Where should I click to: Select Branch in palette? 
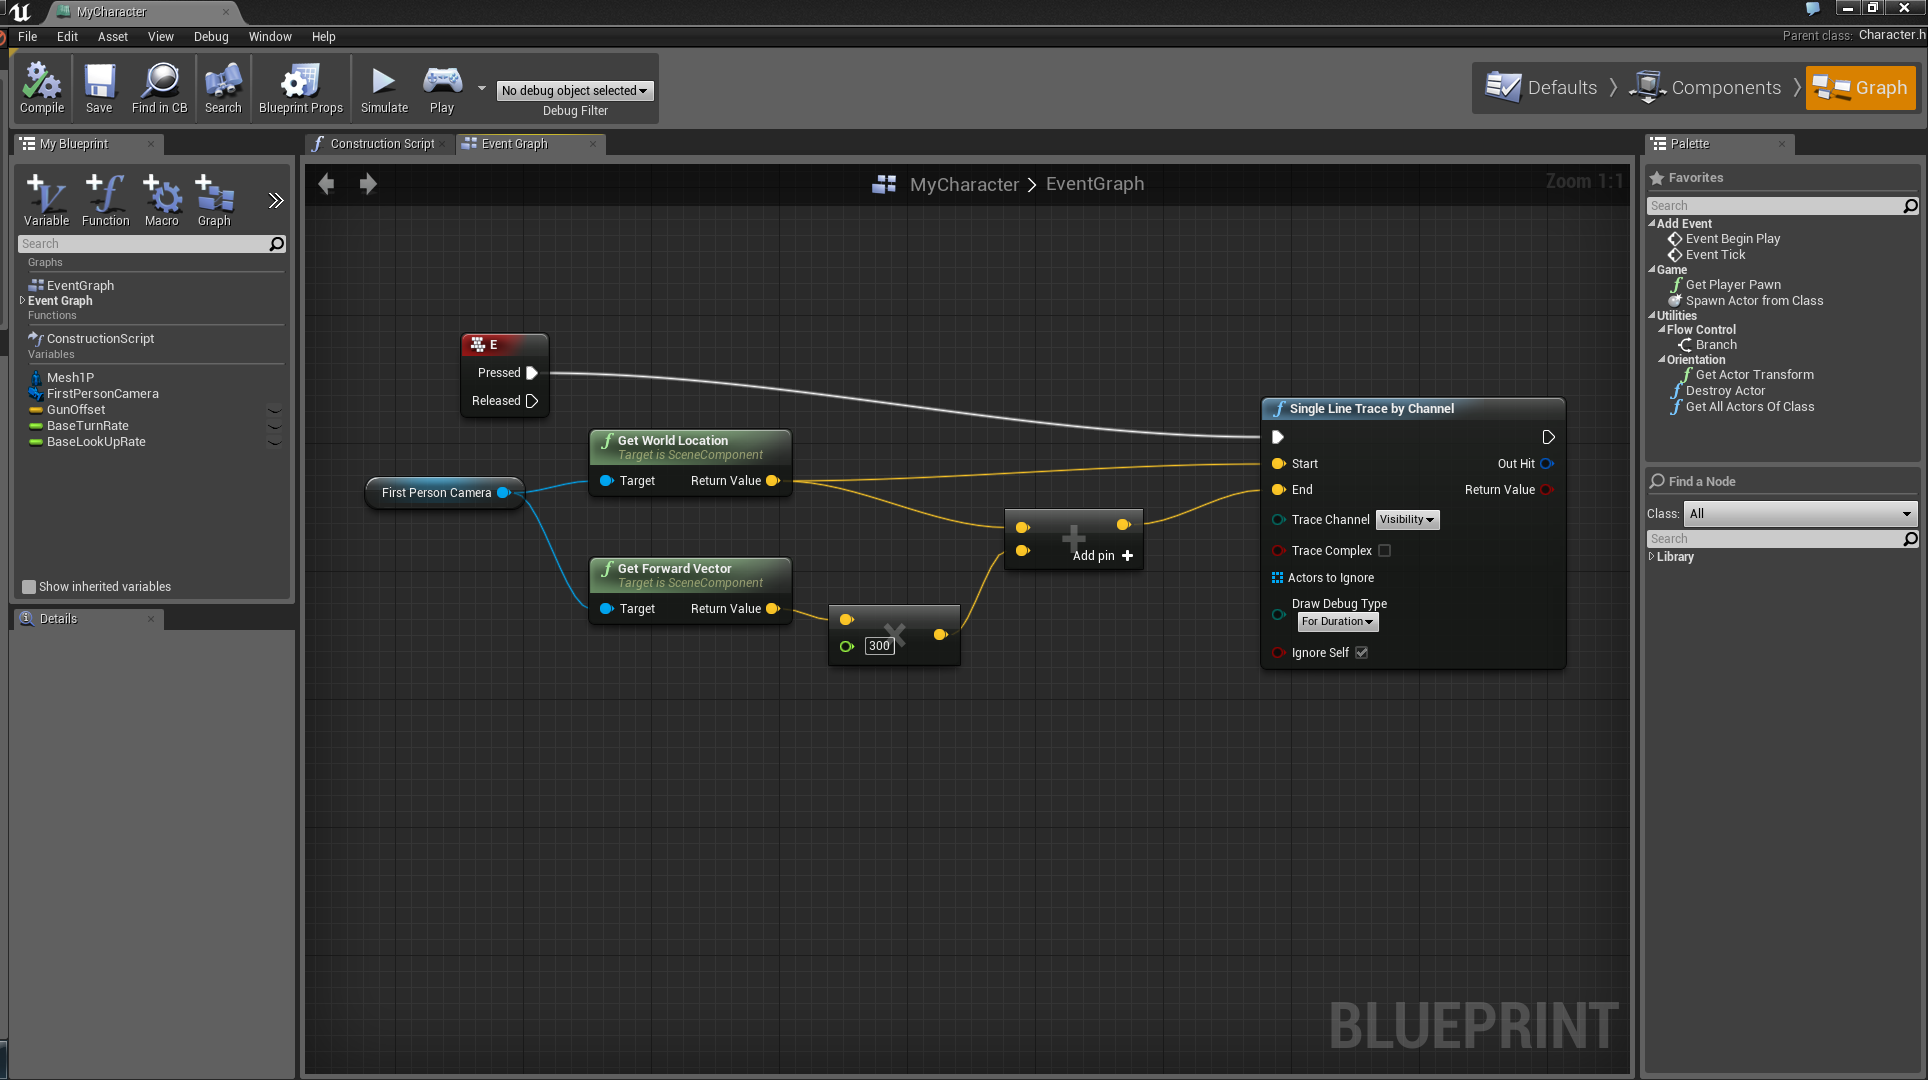[1716, 345]
